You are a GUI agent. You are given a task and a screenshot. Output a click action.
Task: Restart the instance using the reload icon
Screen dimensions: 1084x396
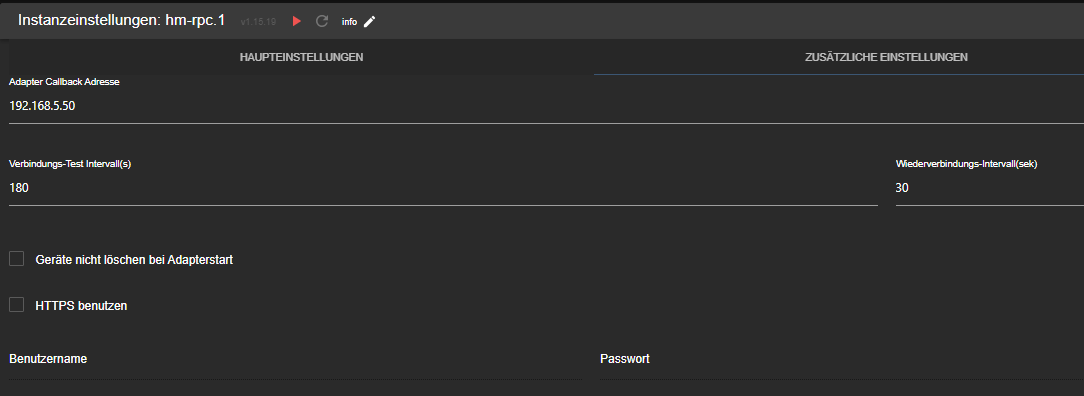(x=321, y=21)
